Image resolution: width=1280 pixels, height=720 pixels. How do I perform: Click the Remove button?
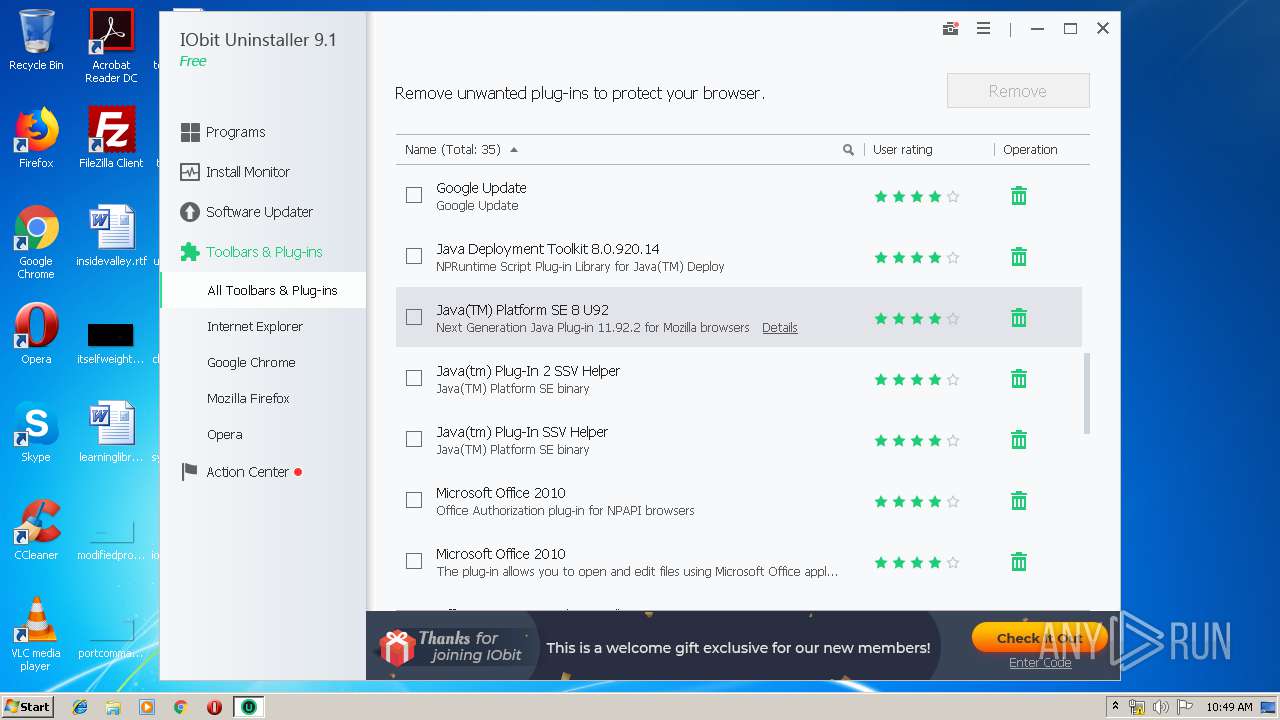click(x=1018, y=91)
